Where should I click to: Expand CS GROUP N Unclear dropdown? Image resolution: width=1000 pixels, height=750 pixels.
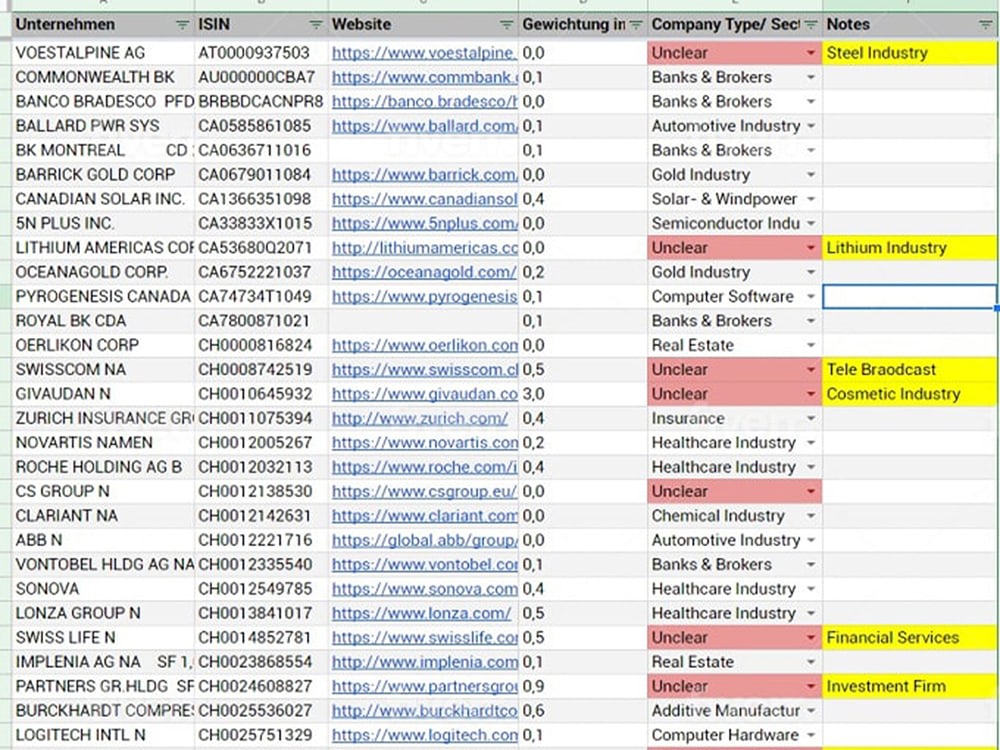coord(811,491)
